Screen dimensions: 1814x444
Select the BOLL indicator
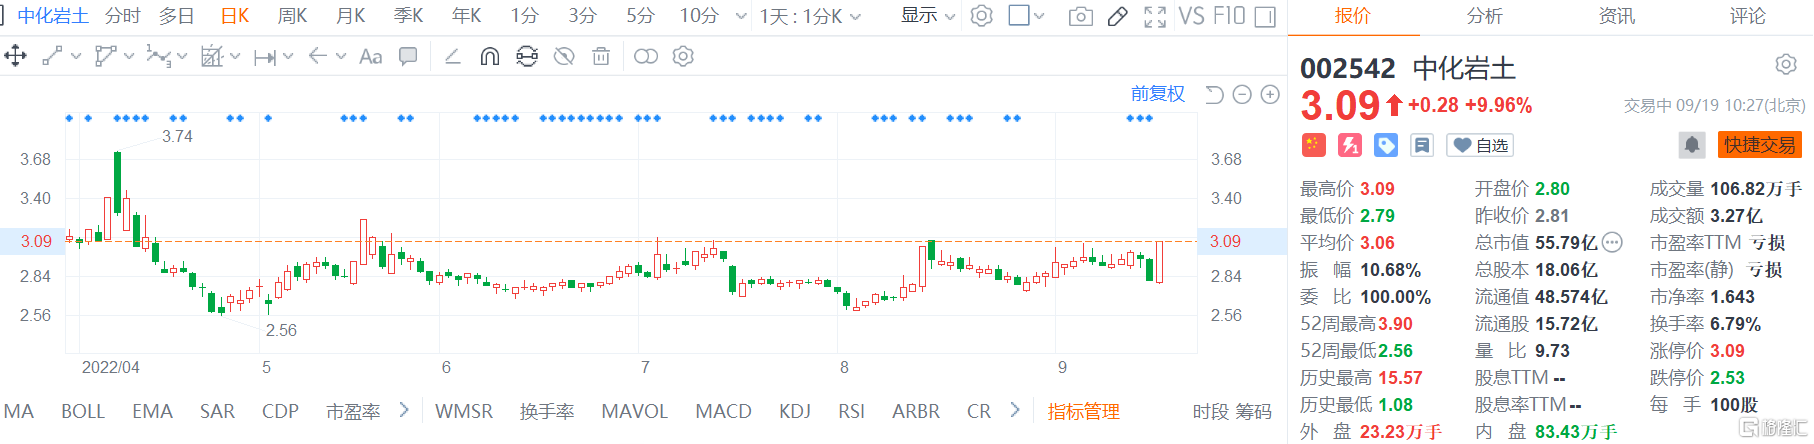(x=83, y=412)
